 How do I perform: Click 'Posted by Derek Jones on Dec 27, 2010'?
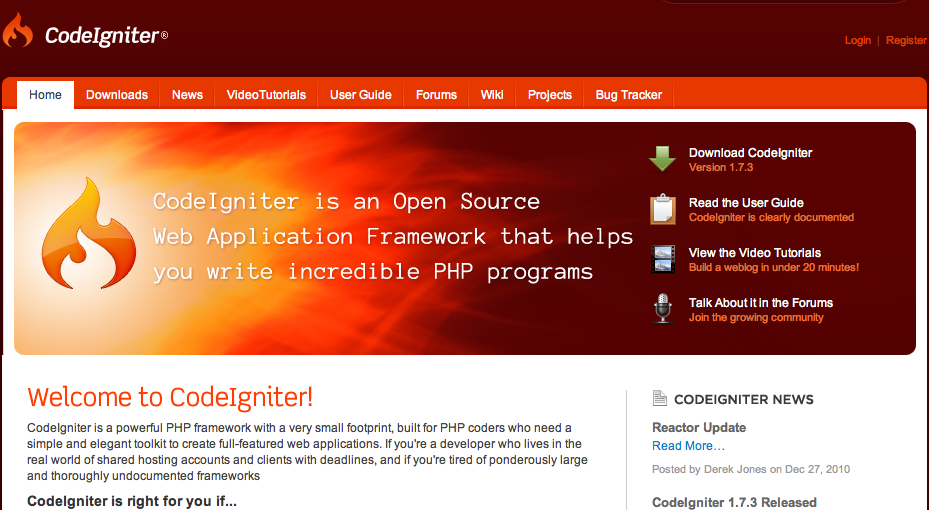pos(751,469)
